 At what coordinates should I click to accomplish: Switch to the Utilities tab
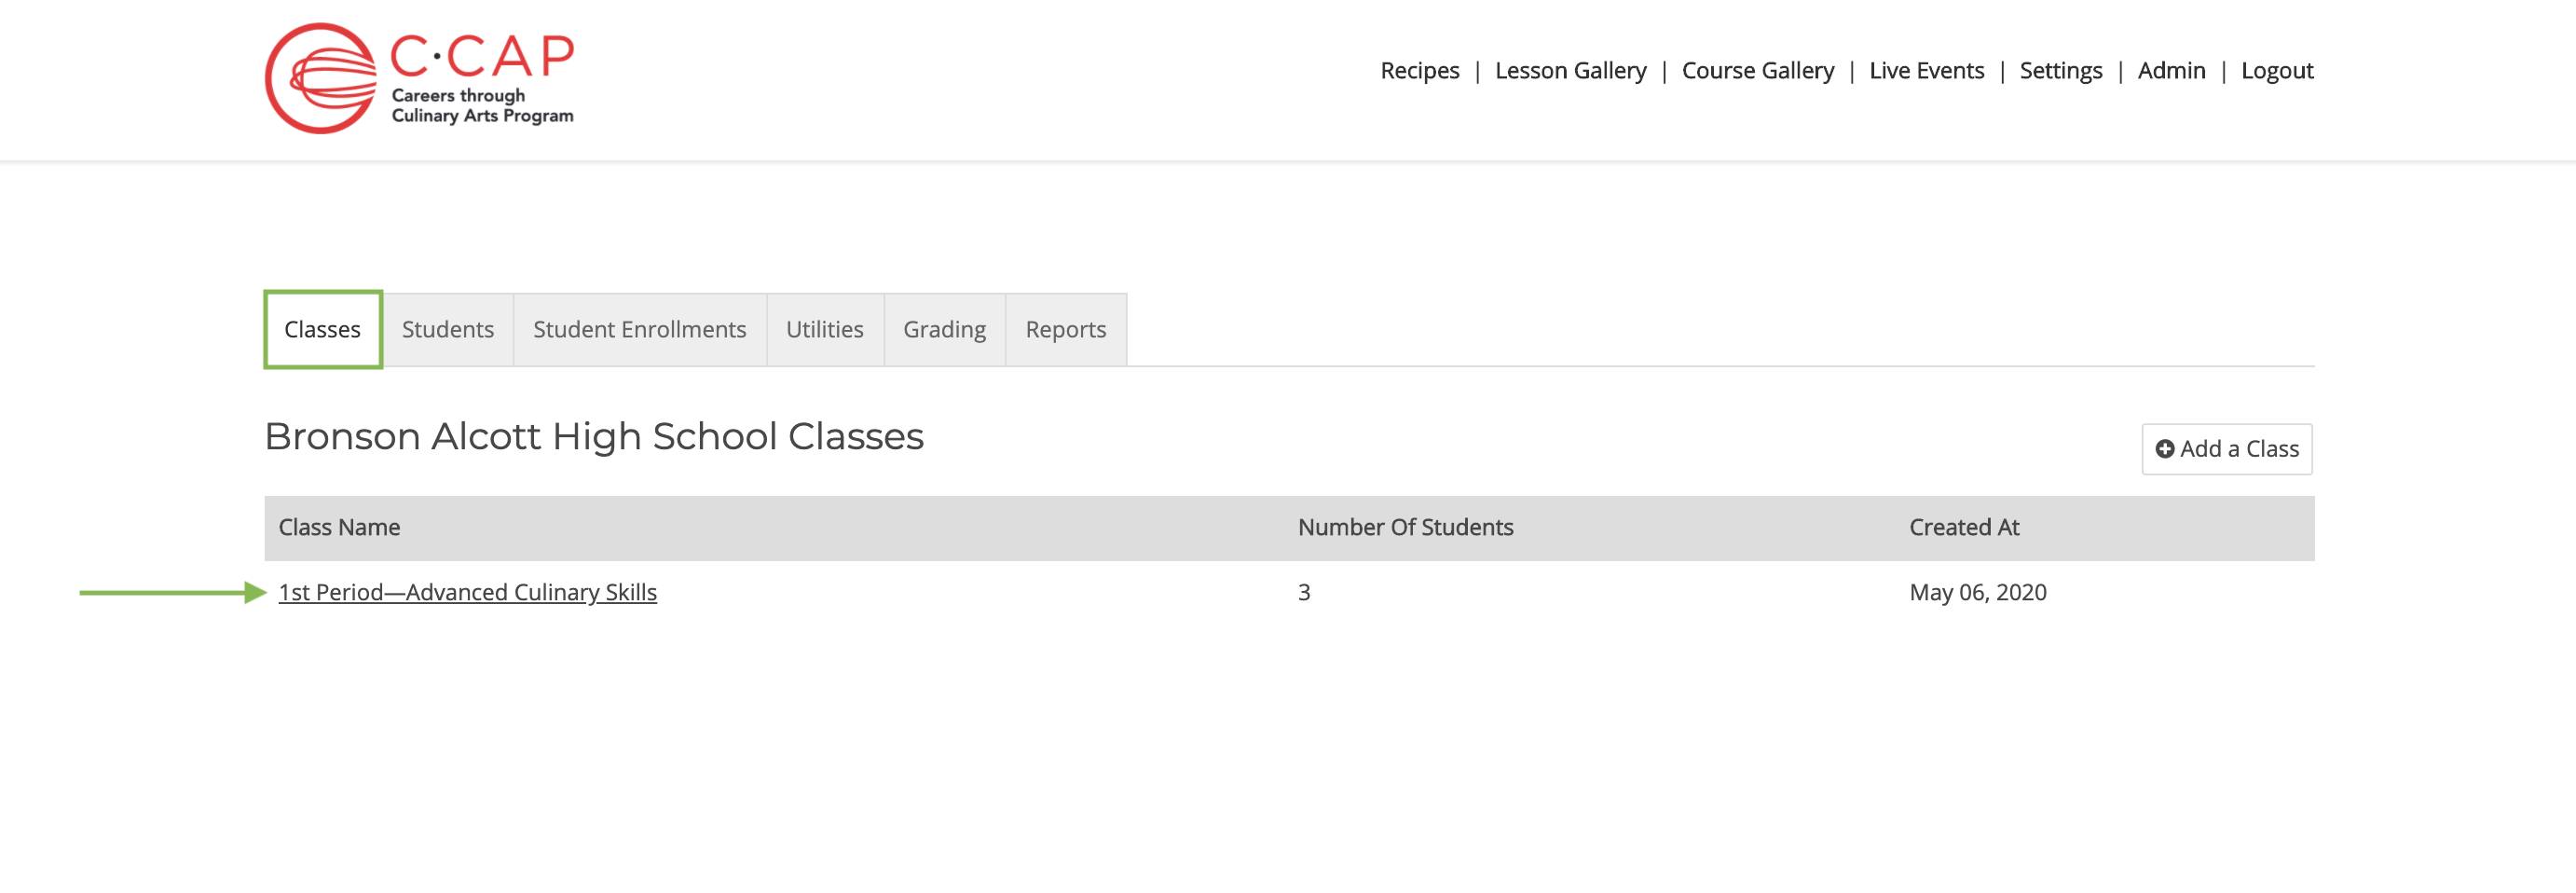(x=825, y=329)
